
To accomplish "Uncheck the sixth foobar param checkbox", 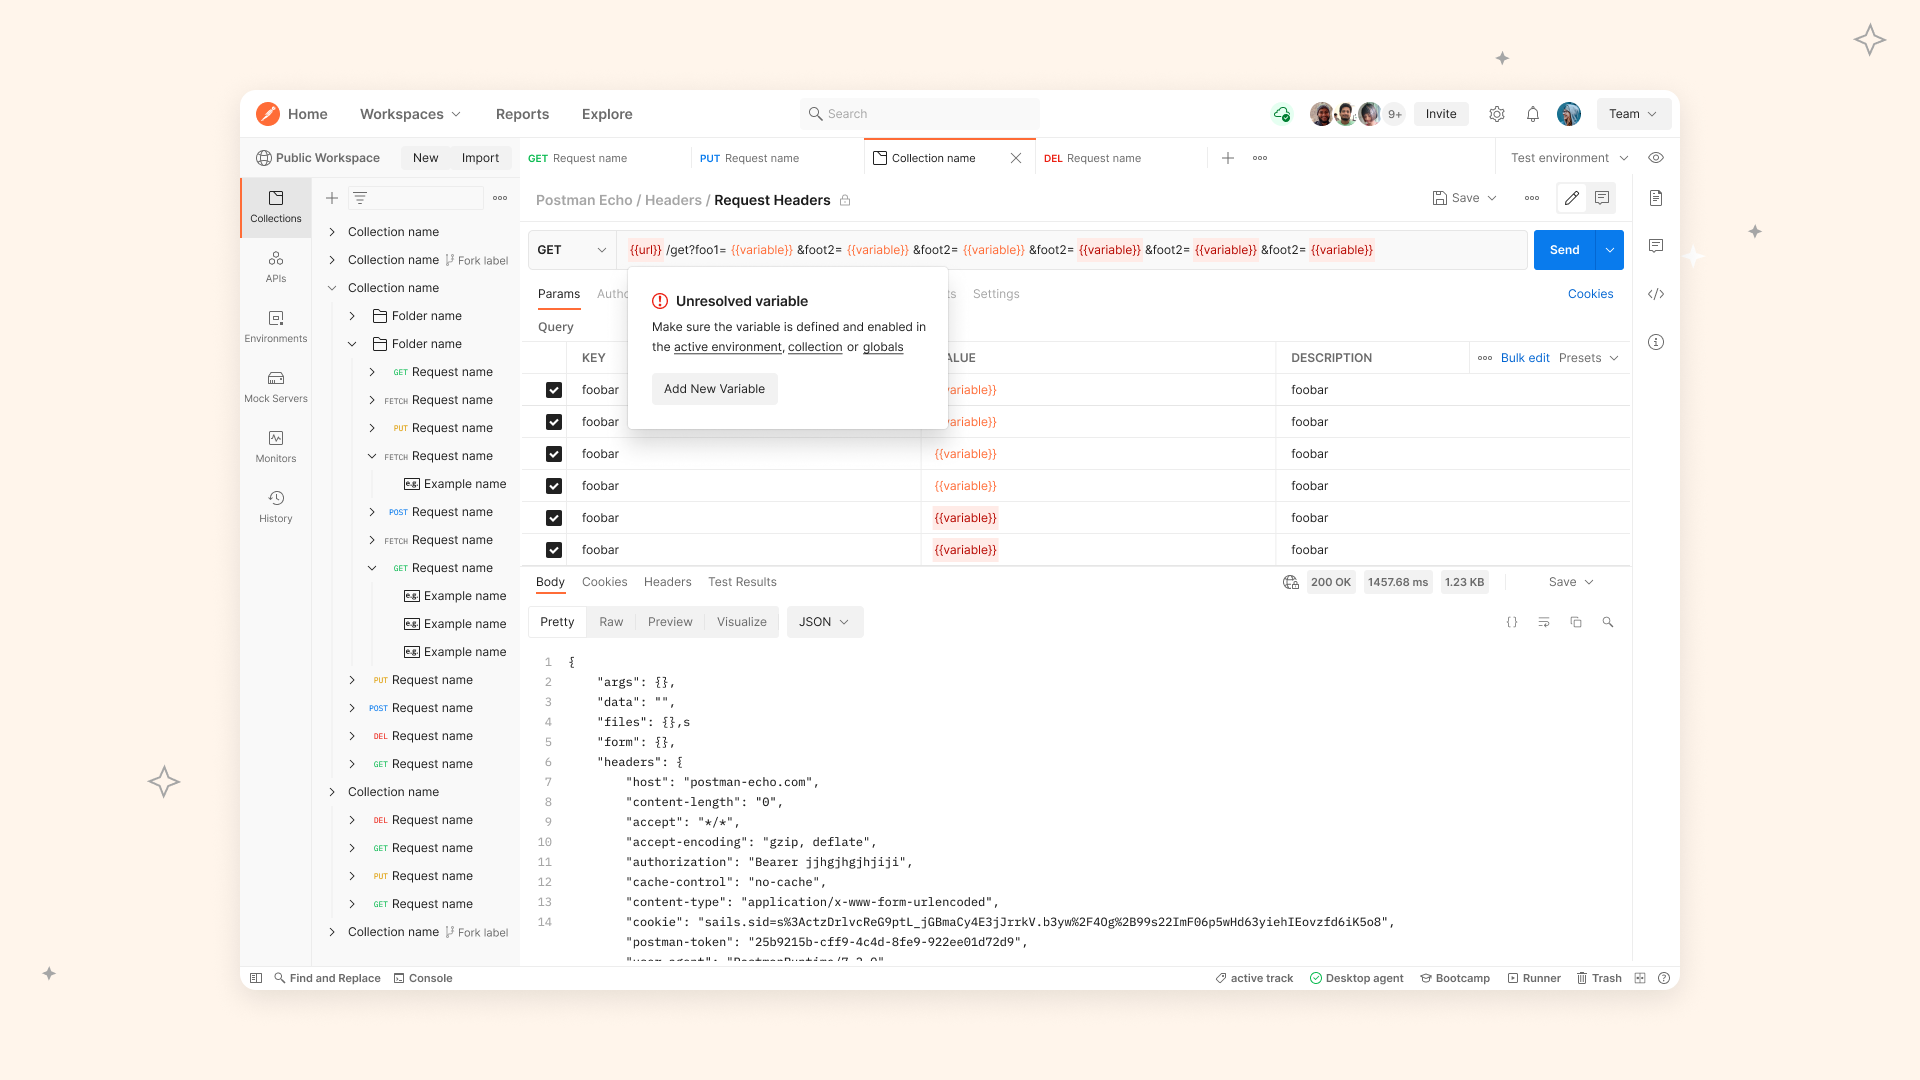I will (554, 550).
